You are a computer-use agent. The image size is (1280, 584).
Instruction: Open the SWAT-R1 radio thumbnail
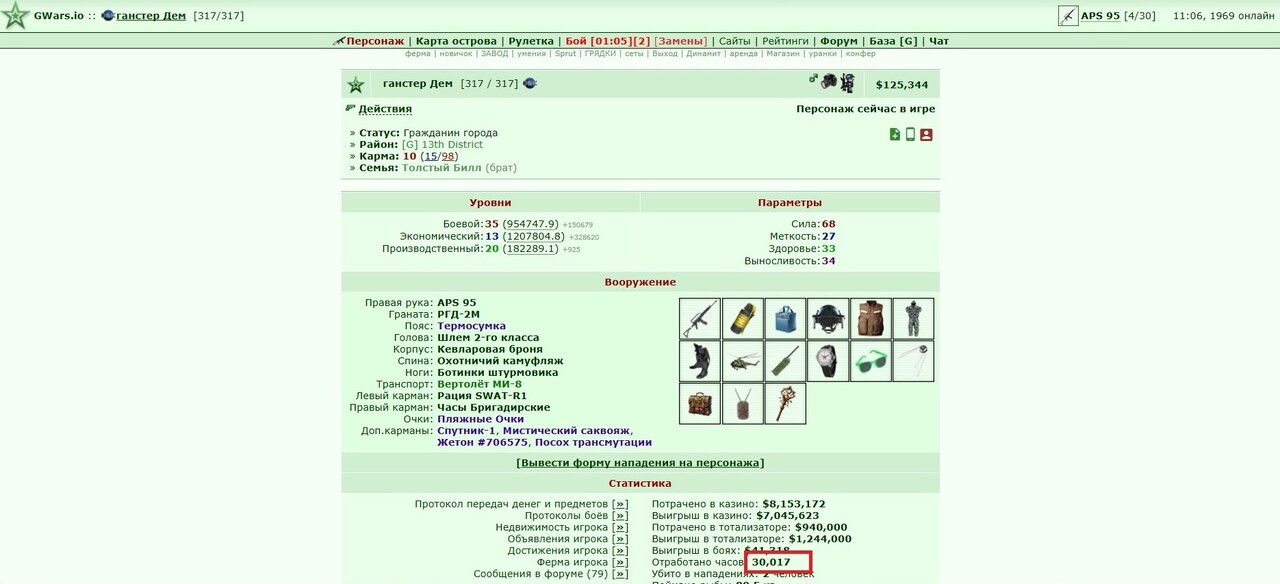[x=786, y=361]
